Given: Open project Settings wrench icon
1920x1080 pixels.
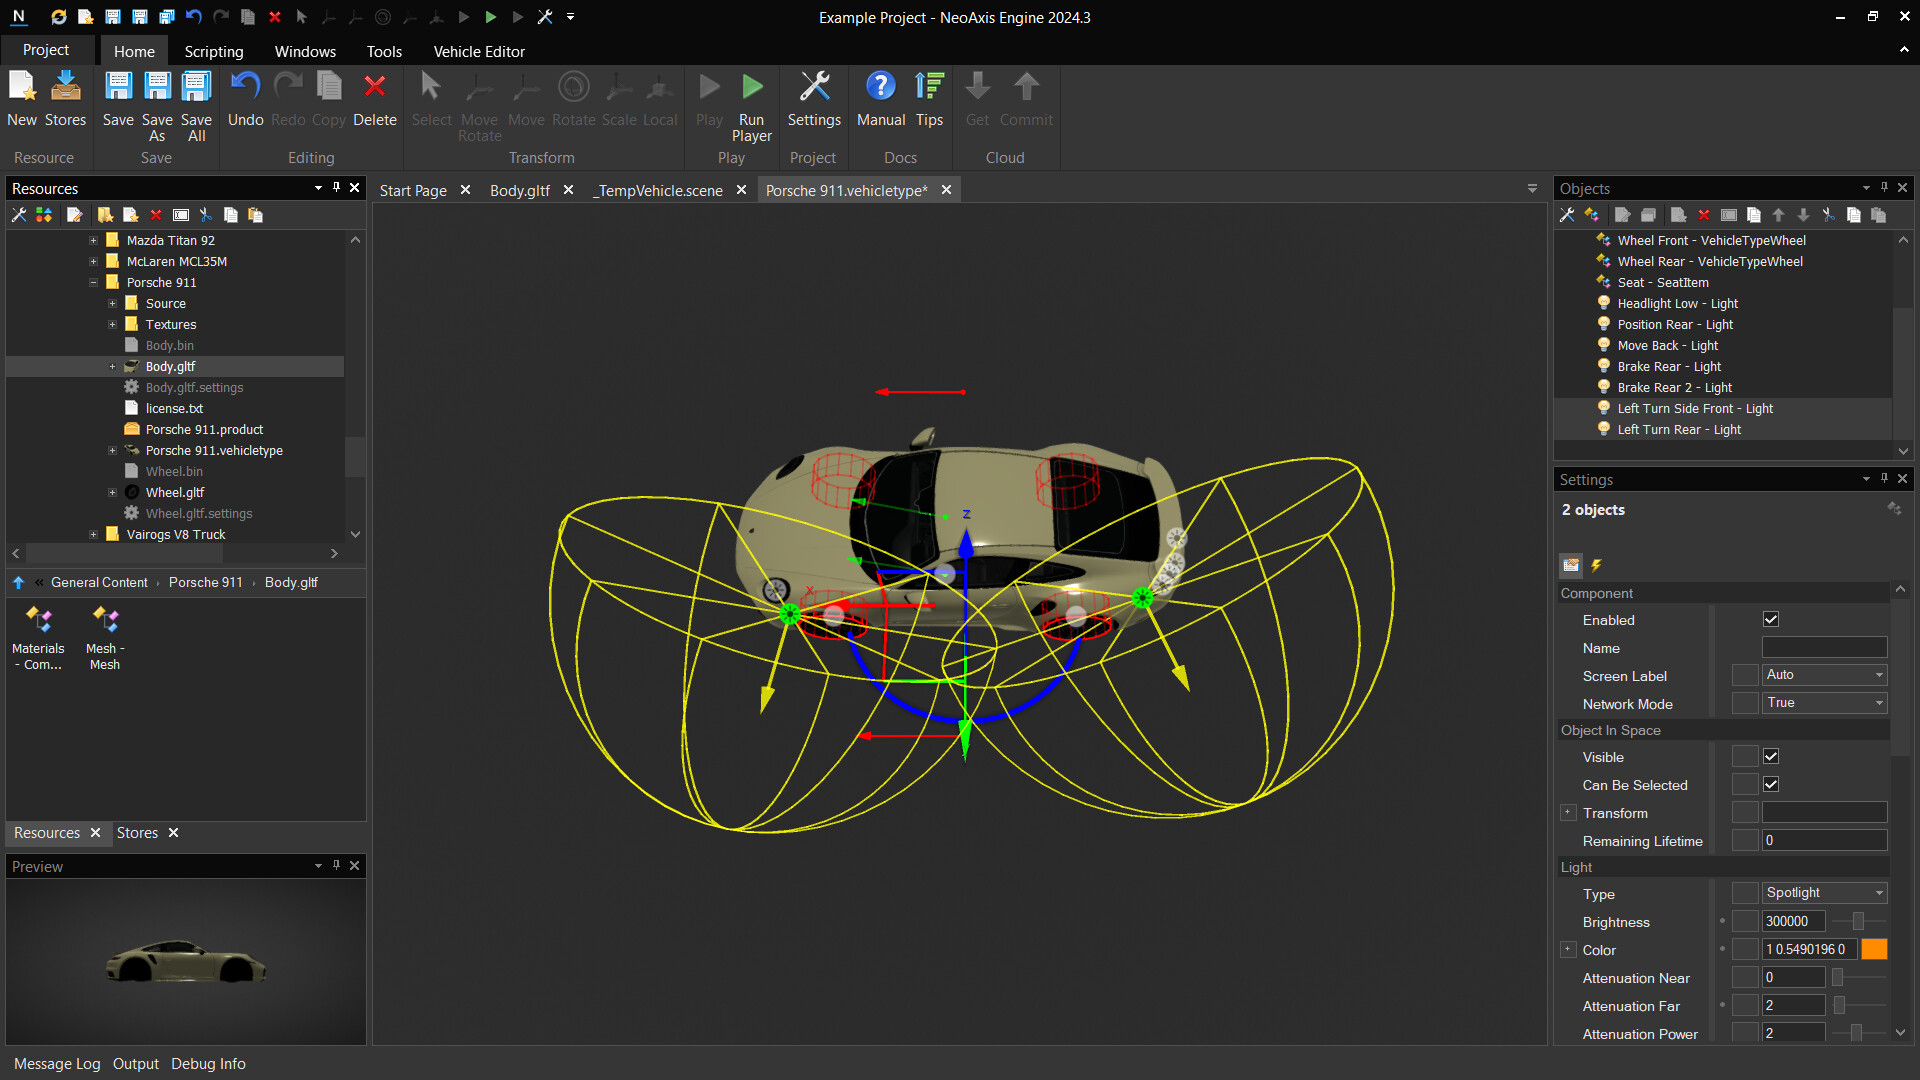Looking at the screenshot, I should coord(814,88).
